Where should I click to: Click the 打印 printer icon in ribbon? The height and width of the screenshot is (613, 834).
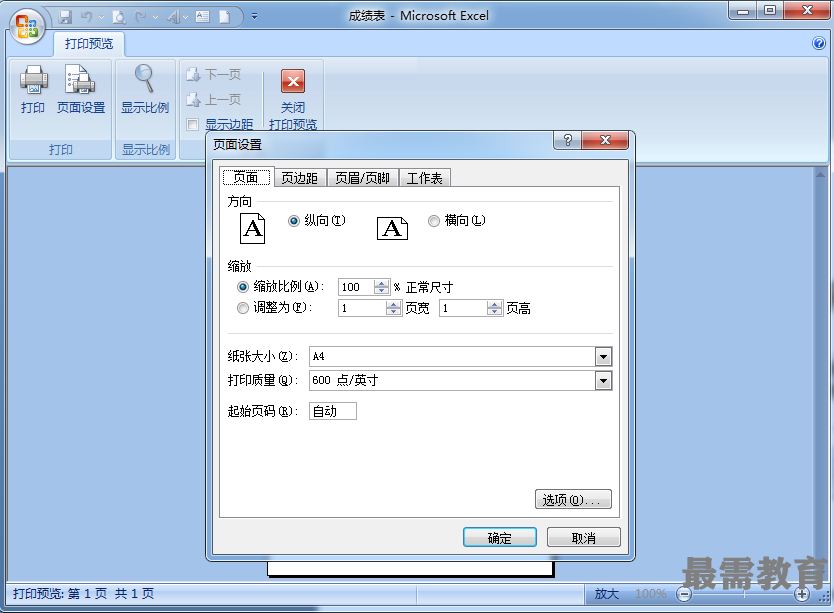click(34, 80)
